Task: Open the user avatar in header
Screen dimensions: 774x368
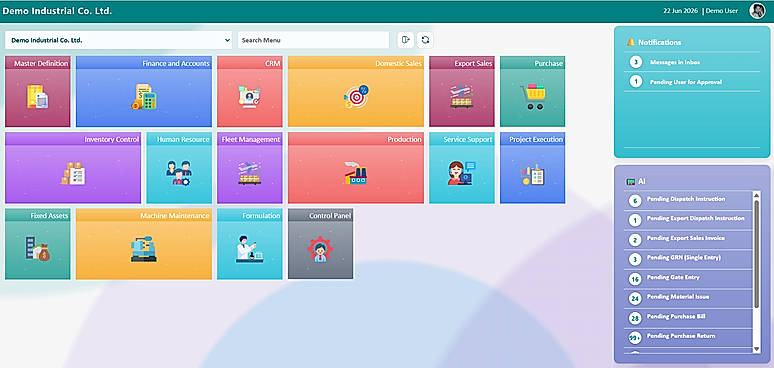Action: coord(757,11)
